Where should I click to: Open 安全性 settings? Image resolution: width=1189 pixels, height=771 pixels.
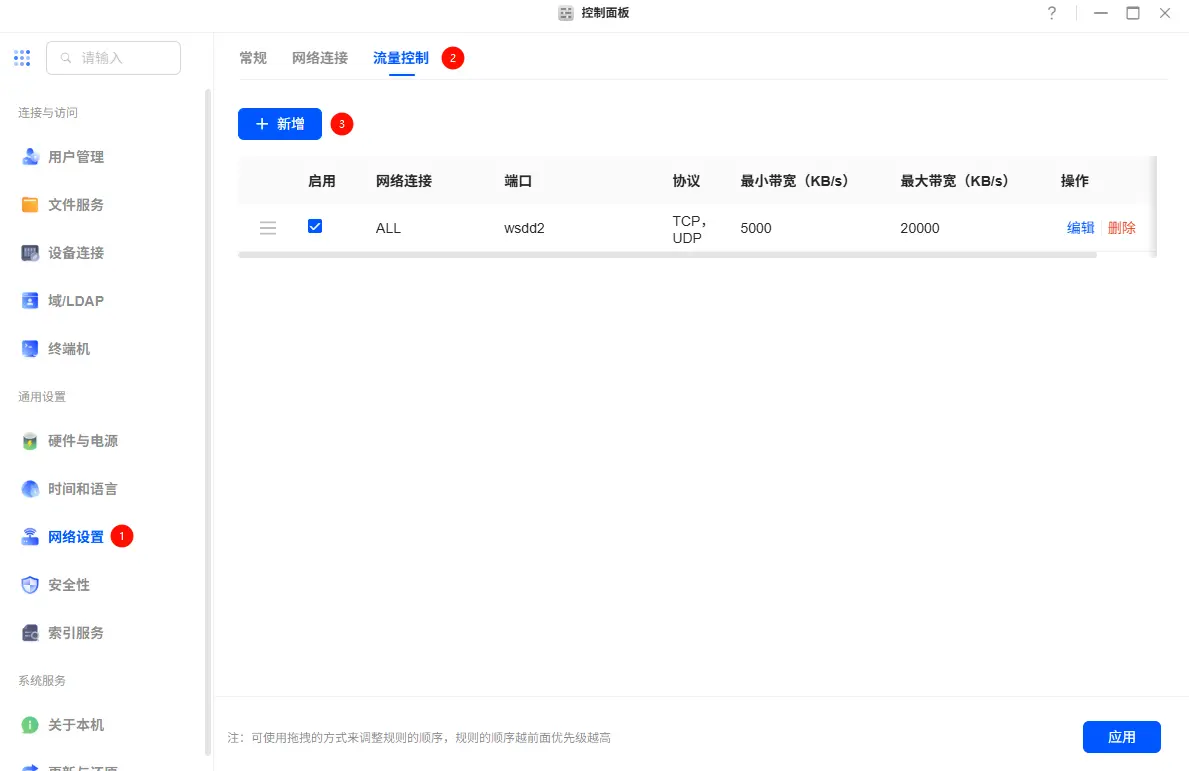coord(69,585)
